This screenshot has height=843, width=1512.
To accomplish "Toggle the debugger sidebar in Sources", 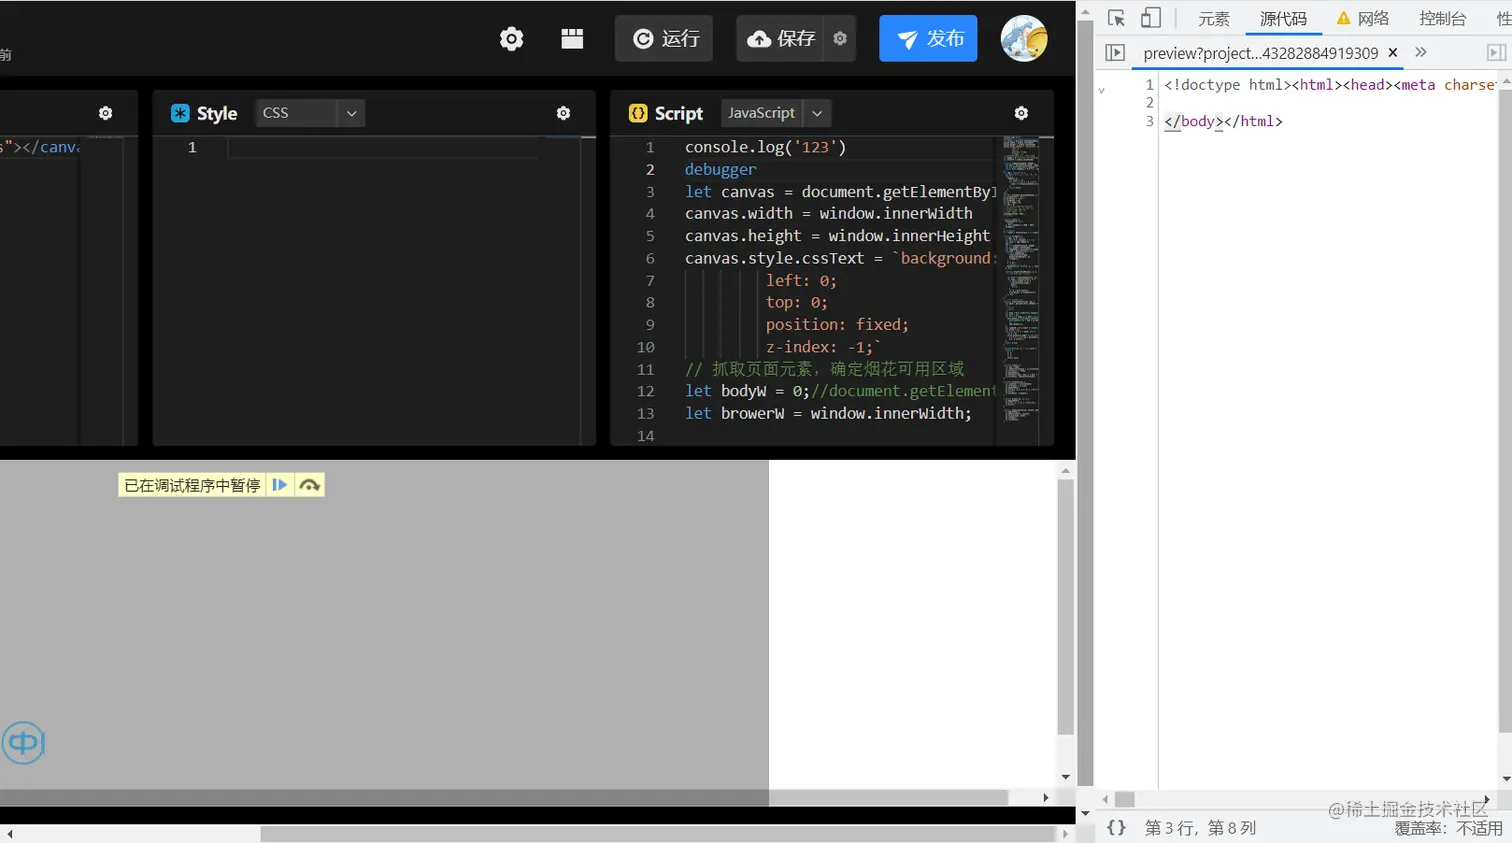I will 1496,53.
